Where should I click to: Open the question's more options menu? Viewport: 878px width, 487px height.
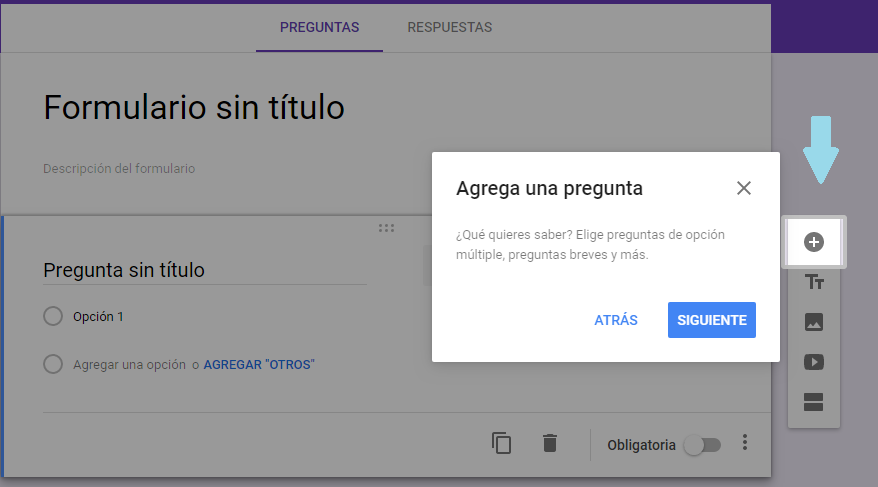(x=745, y=442)
